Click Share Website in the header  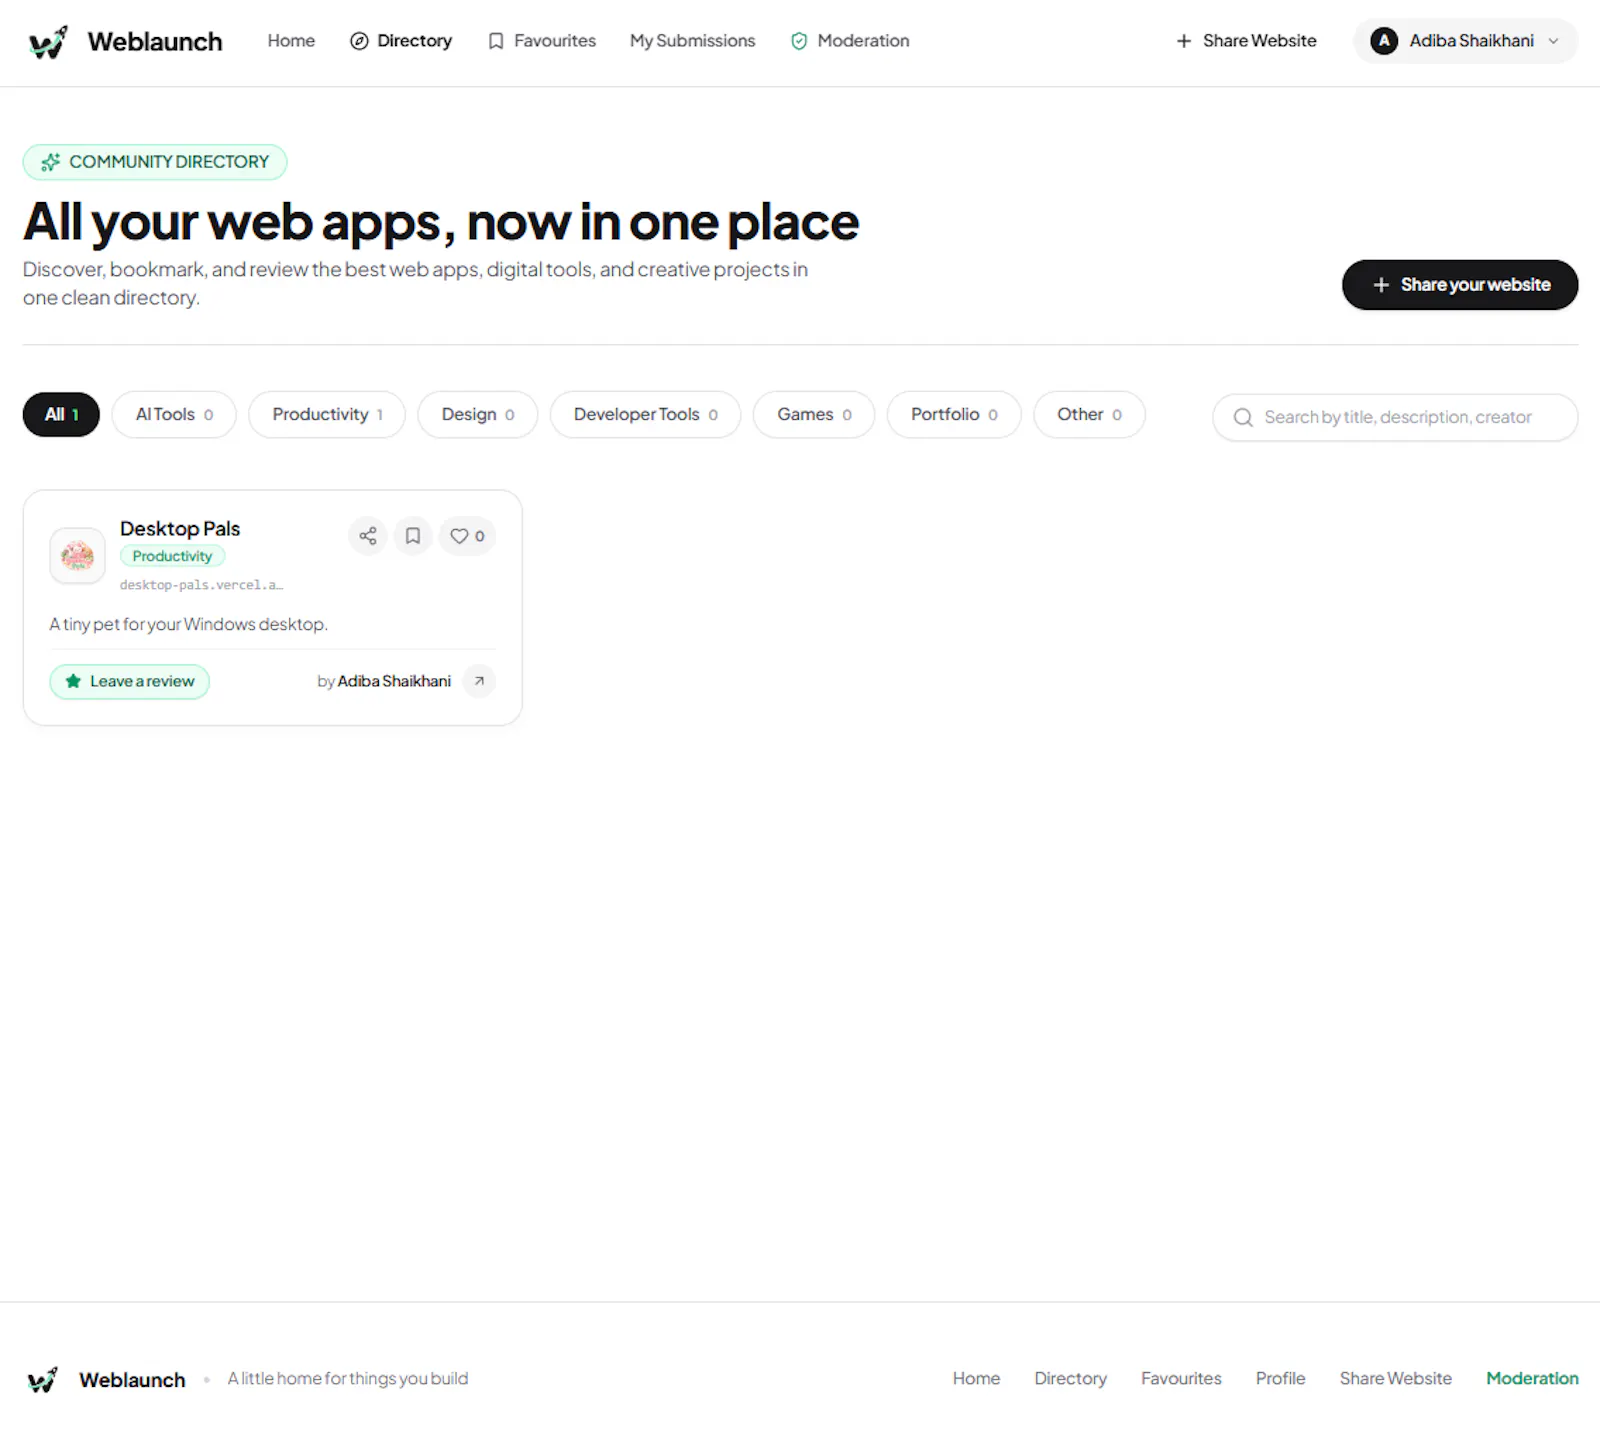coord(1246,41)
